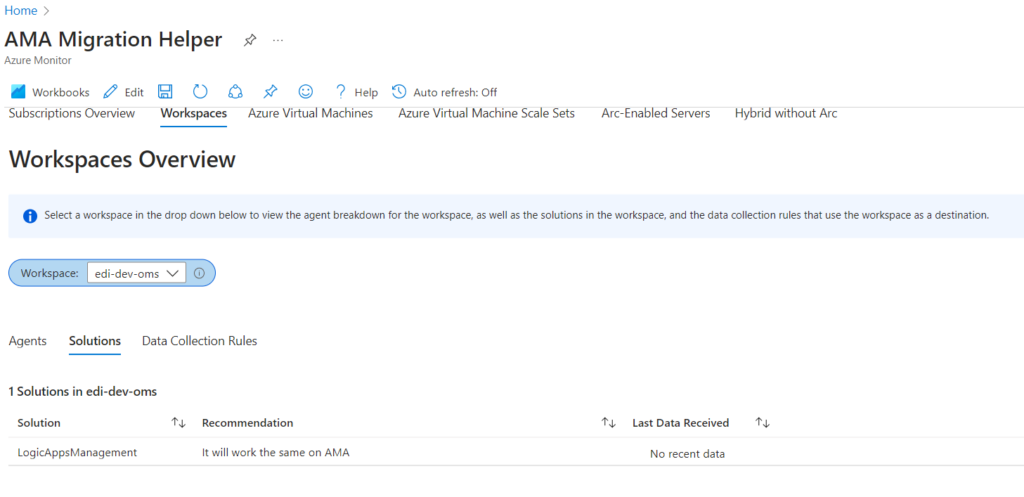This screenshot has height=497, width=1024.
Task: Pin workbook using toolbar pin icon
Action: pos(270,92)
